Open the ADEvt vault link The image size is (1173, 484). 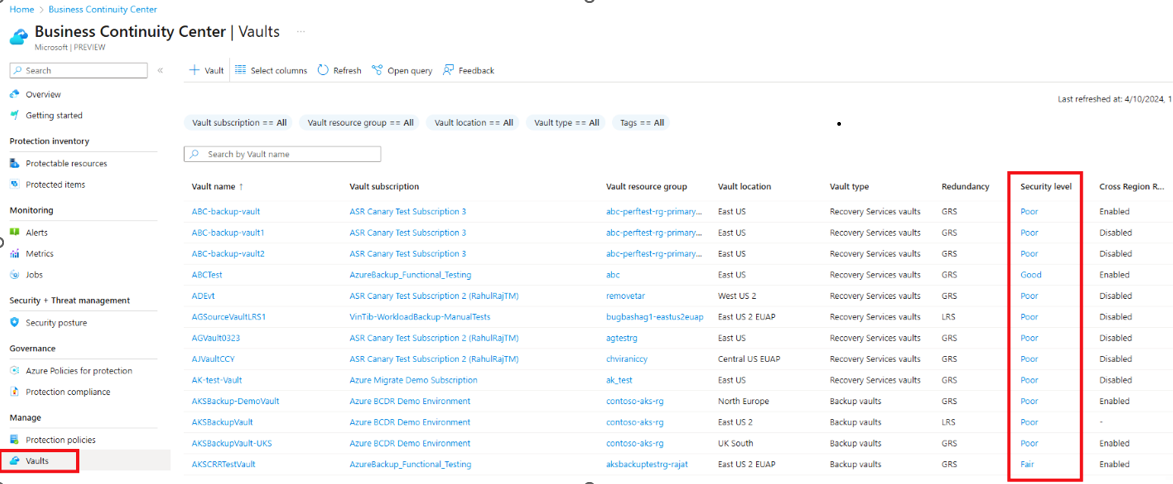pos(203,295)
